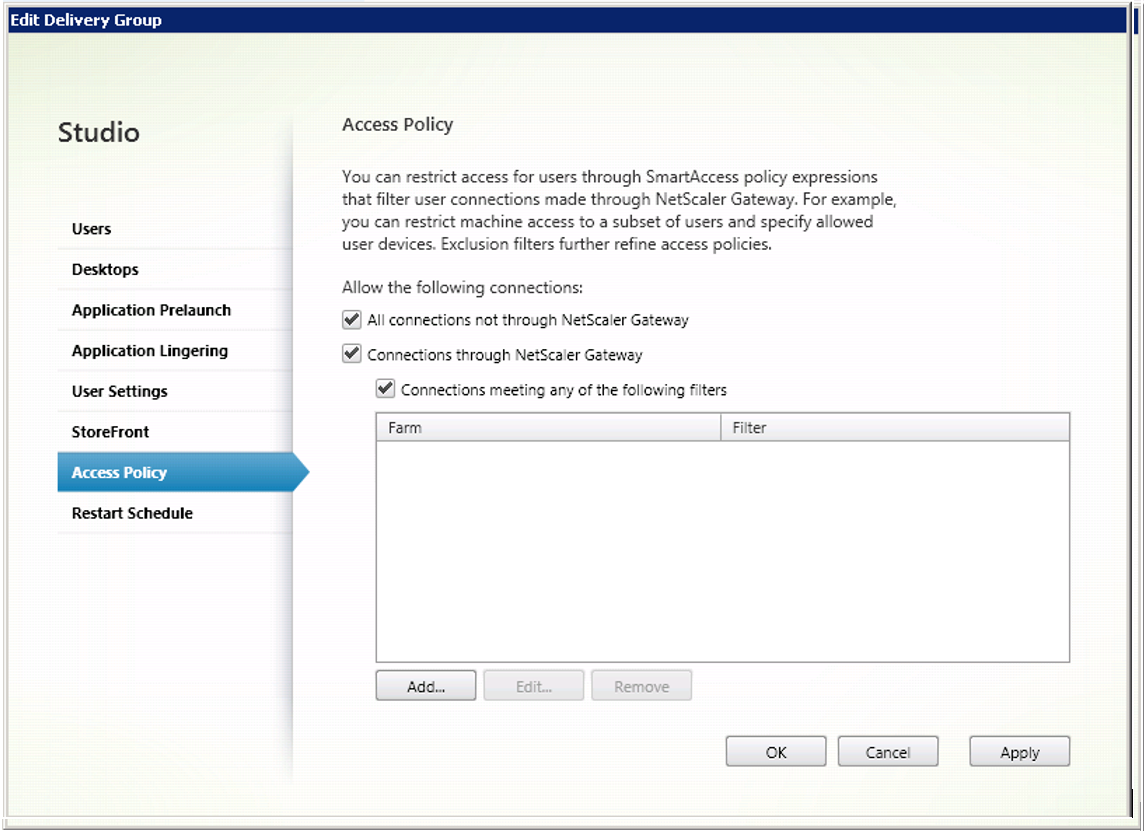
Task: Uncheck All connections not through NetScaler Gateway
Action: click(x=352, y=320)
